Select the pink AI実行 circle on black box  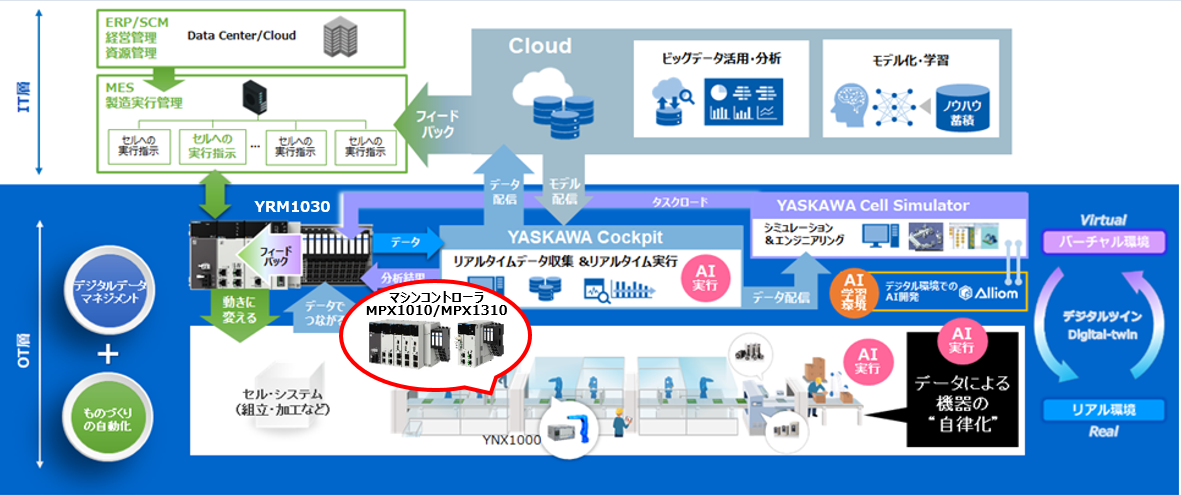(963, 340)
